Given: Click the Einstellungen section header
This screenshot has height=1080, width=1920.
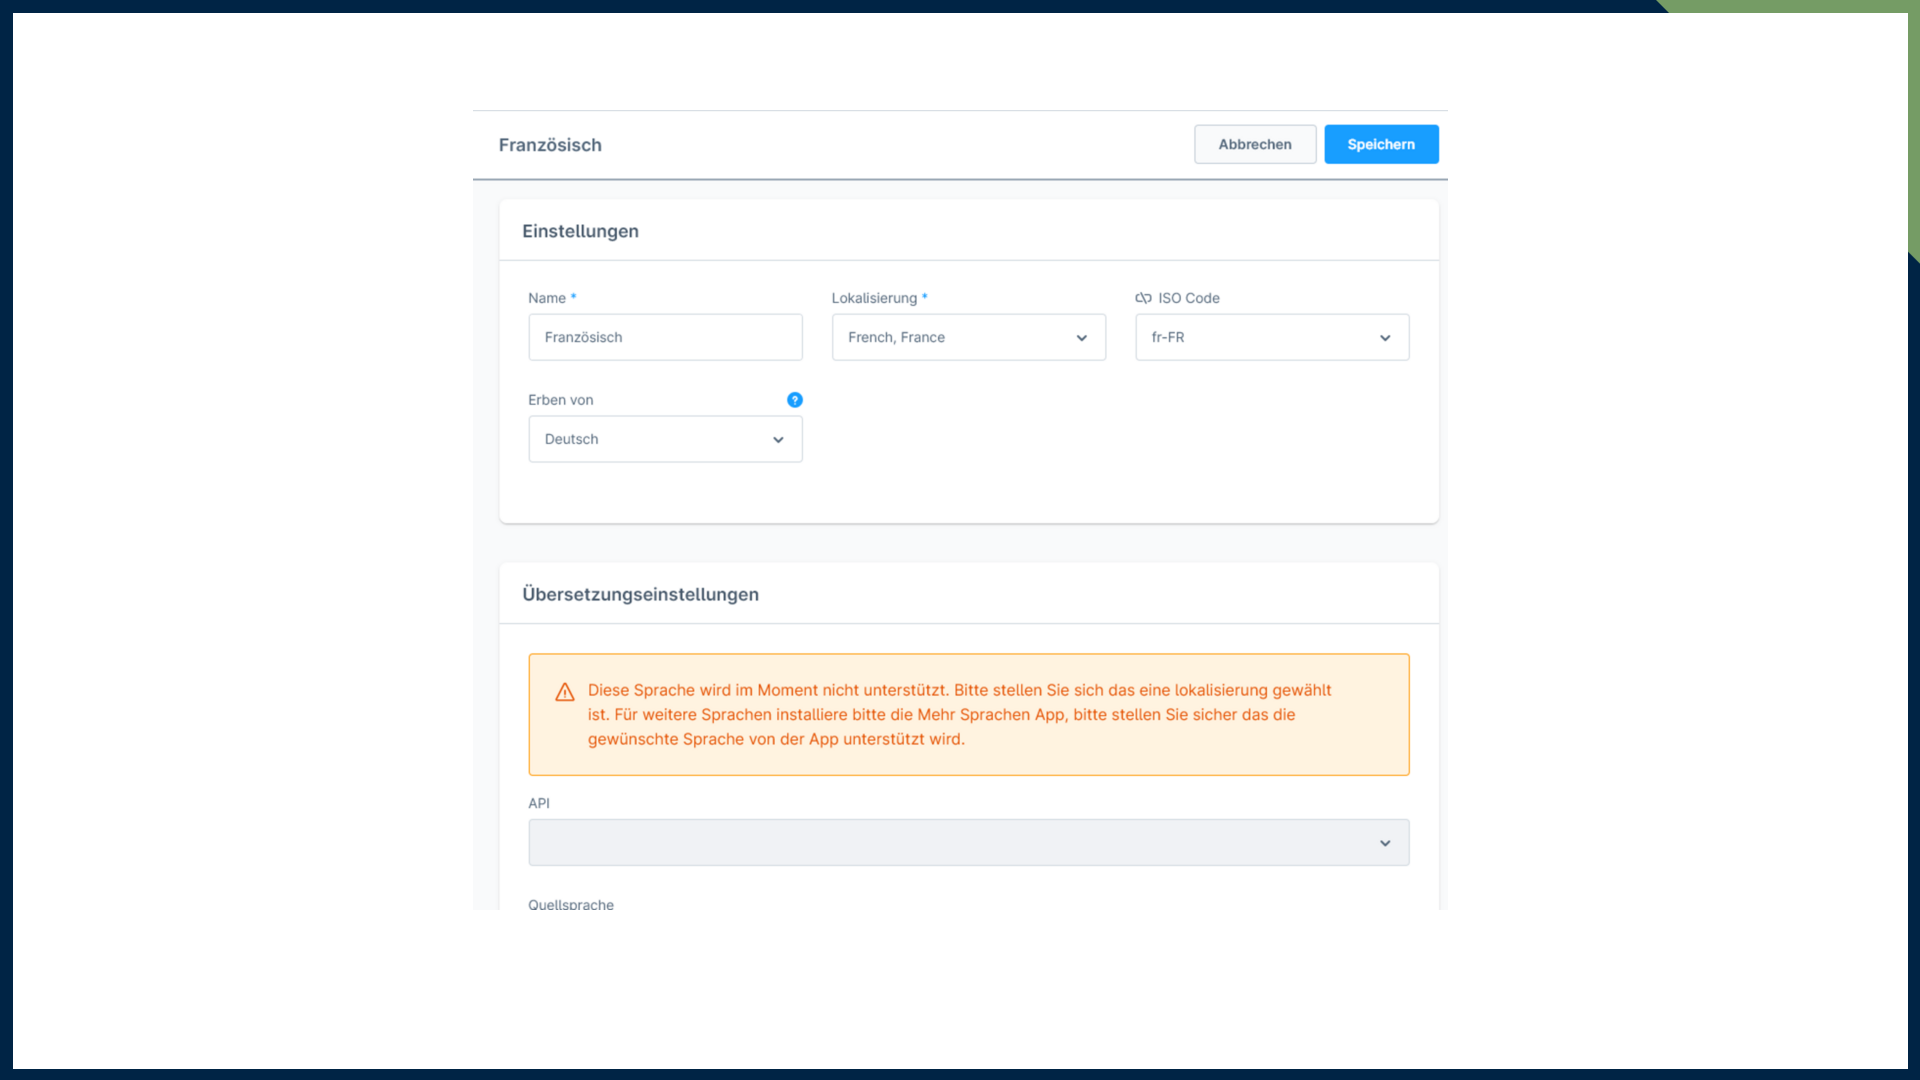Looking at the screenshot, I should point(580,231).
